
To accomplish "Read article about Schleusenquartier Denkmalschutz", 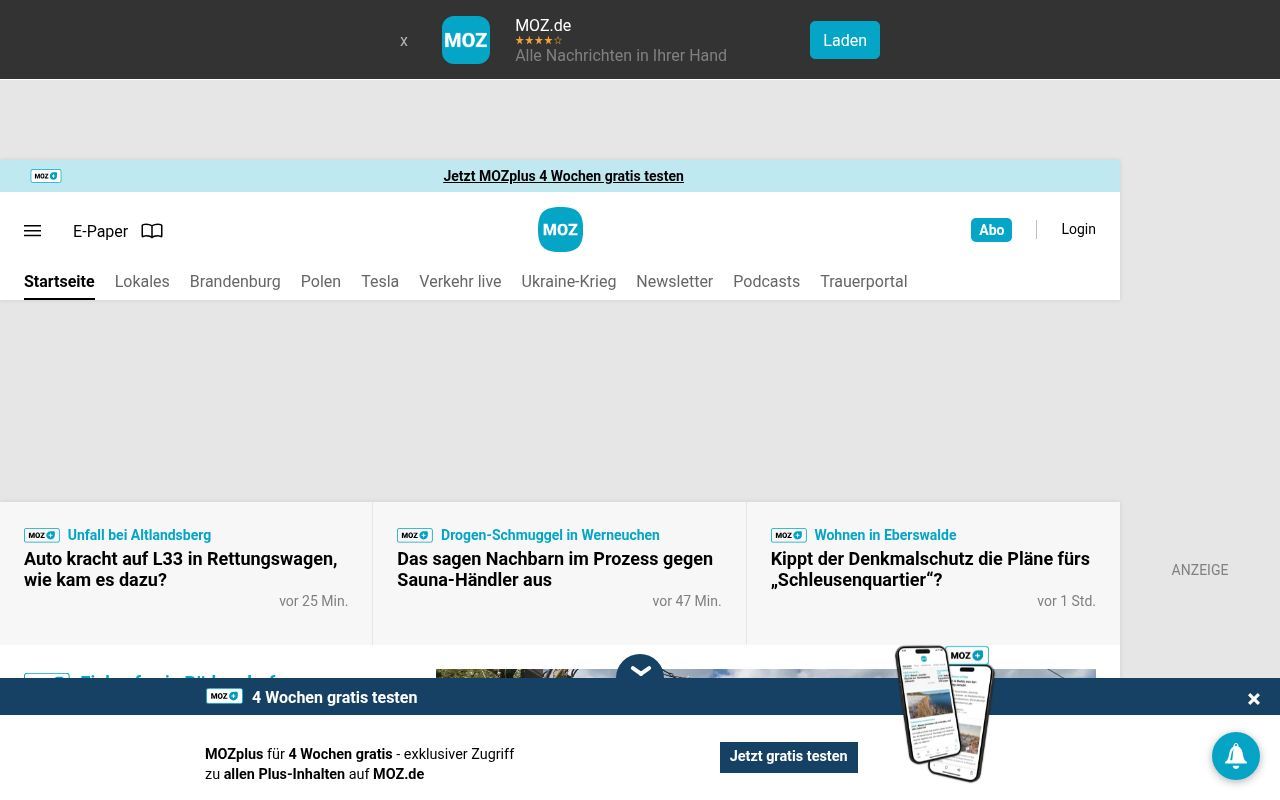I will (930, 569).
